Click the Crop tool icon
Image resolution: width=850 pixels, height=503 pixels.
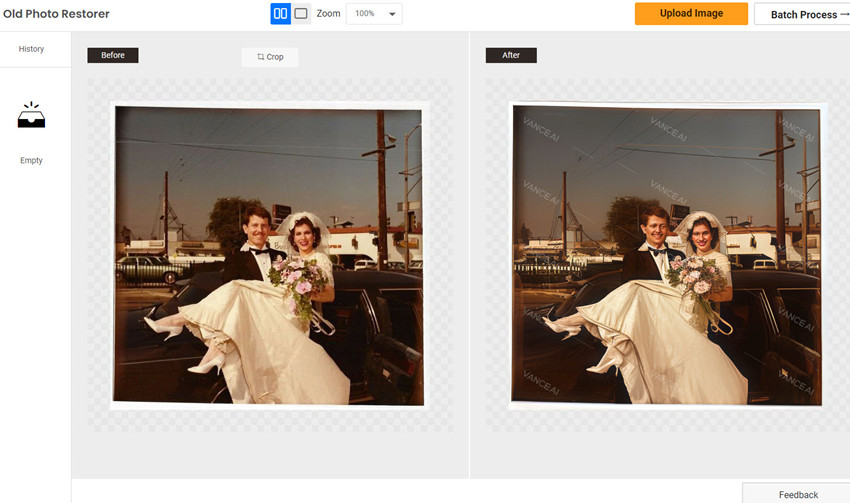point(261,57)
